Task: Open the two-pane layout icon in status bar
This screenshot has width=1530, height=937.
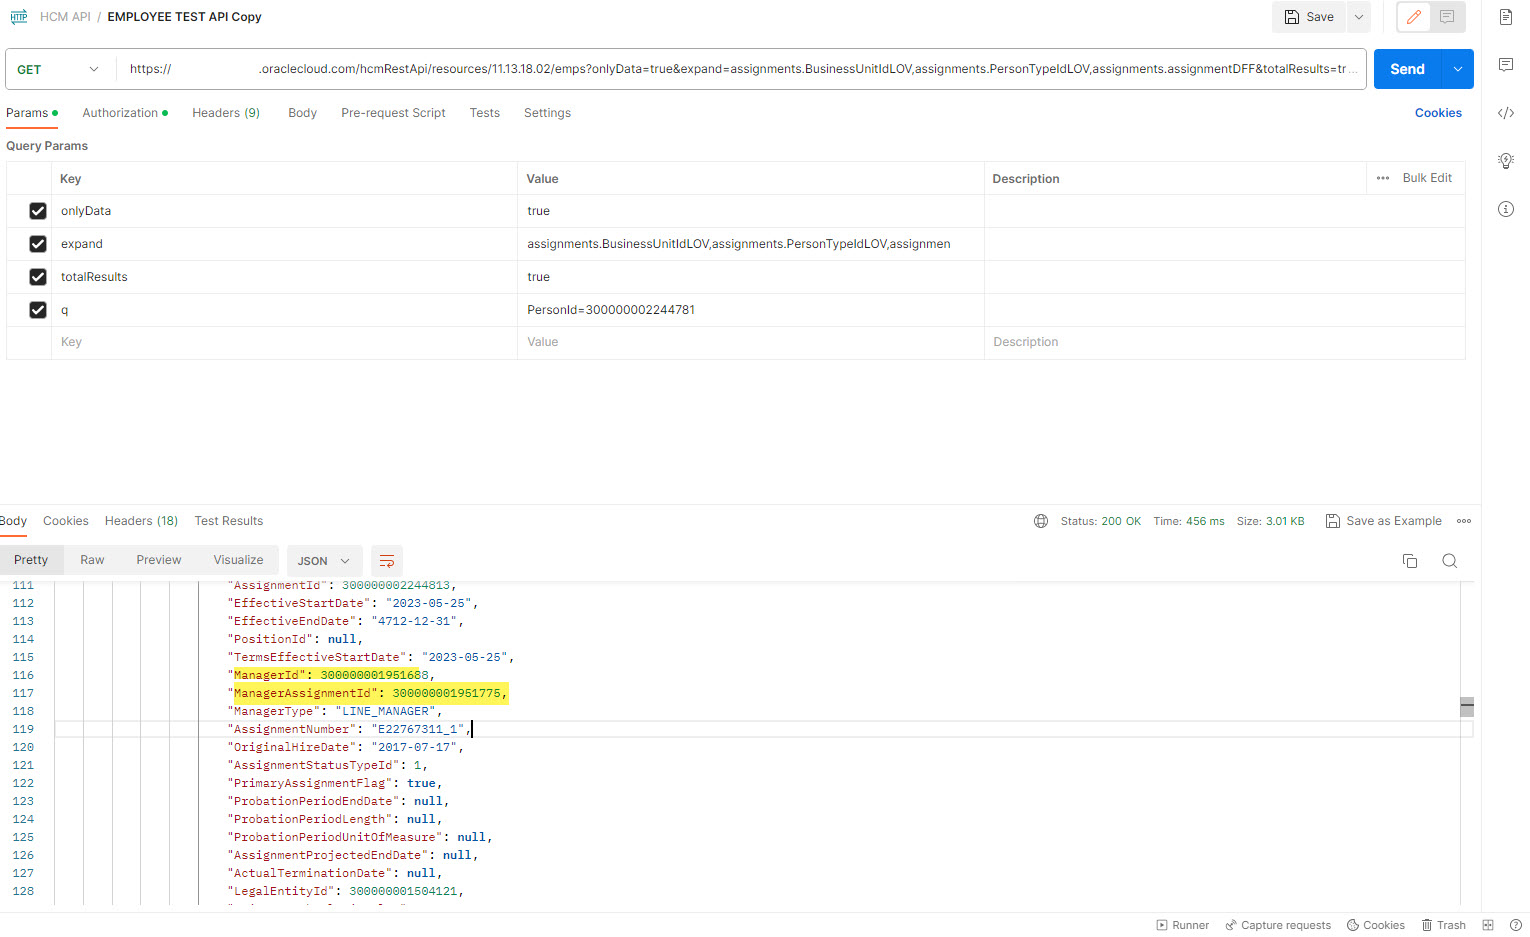Action: tap(1488, 925)
